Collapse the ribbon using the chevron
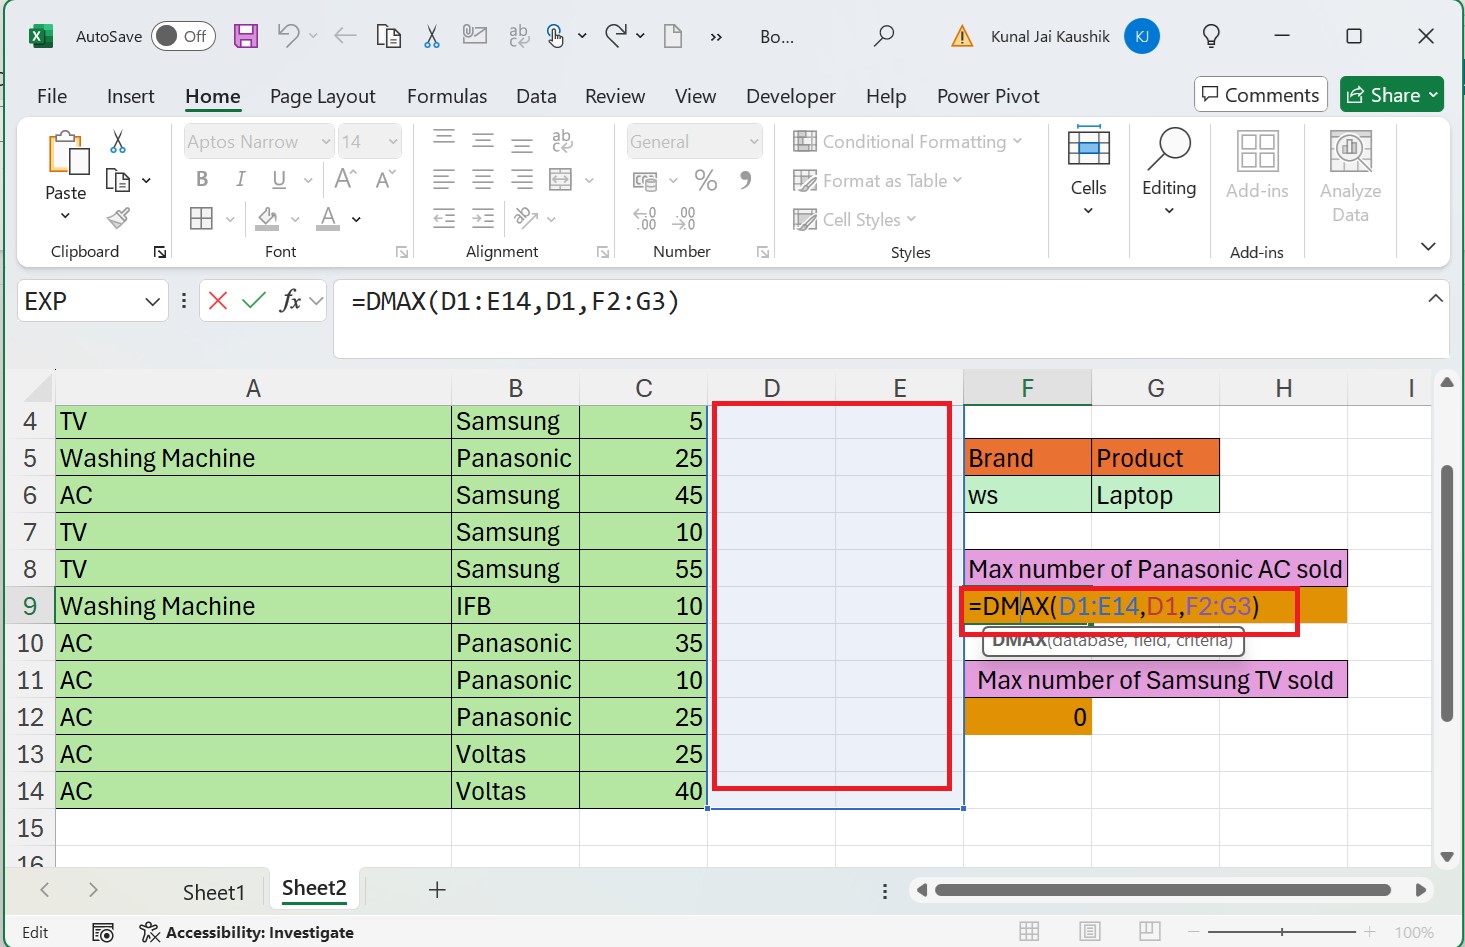 [1428, 246]
